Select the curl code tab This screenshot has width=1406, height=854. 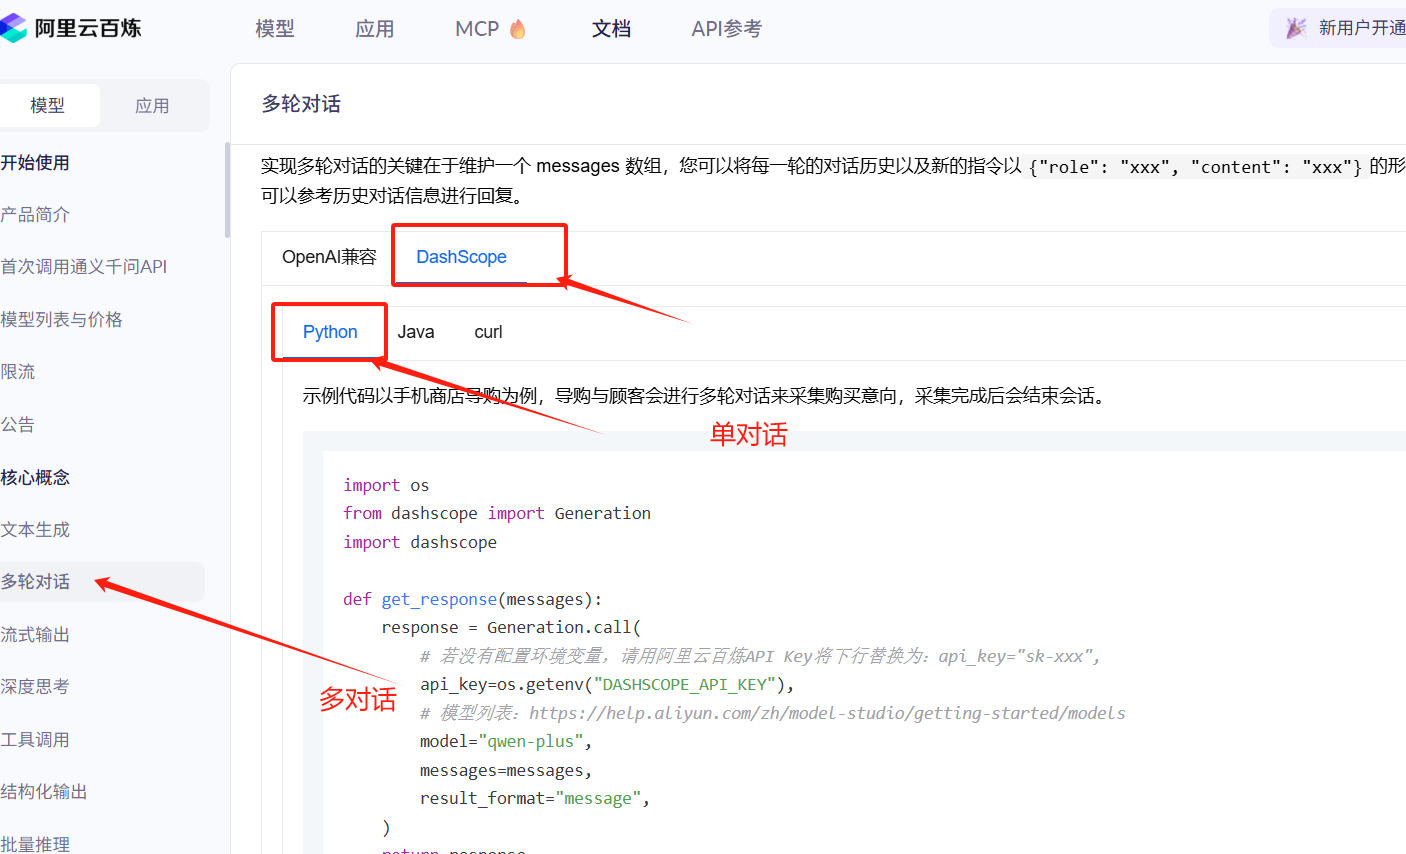[x=488, y=332]
